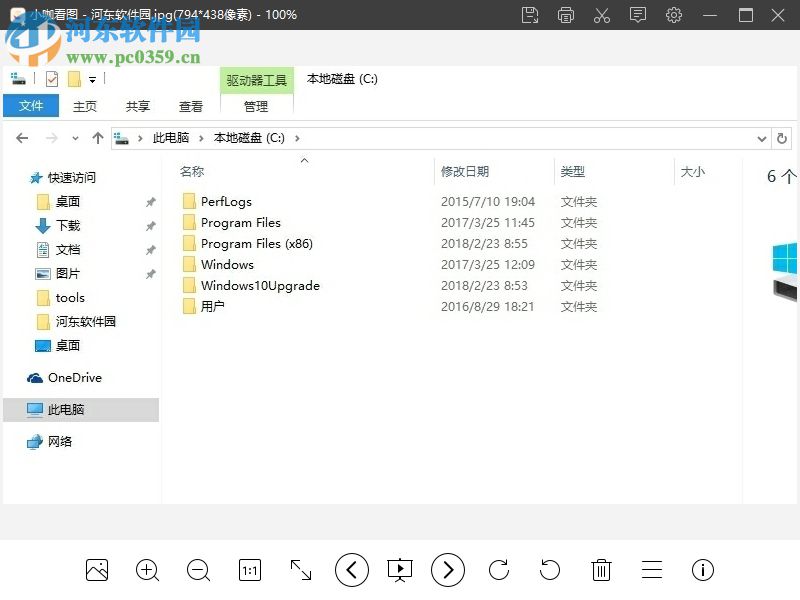This screenshot has height=600, width=800.
Task: Show image information panel
Action: pos(703,570)
